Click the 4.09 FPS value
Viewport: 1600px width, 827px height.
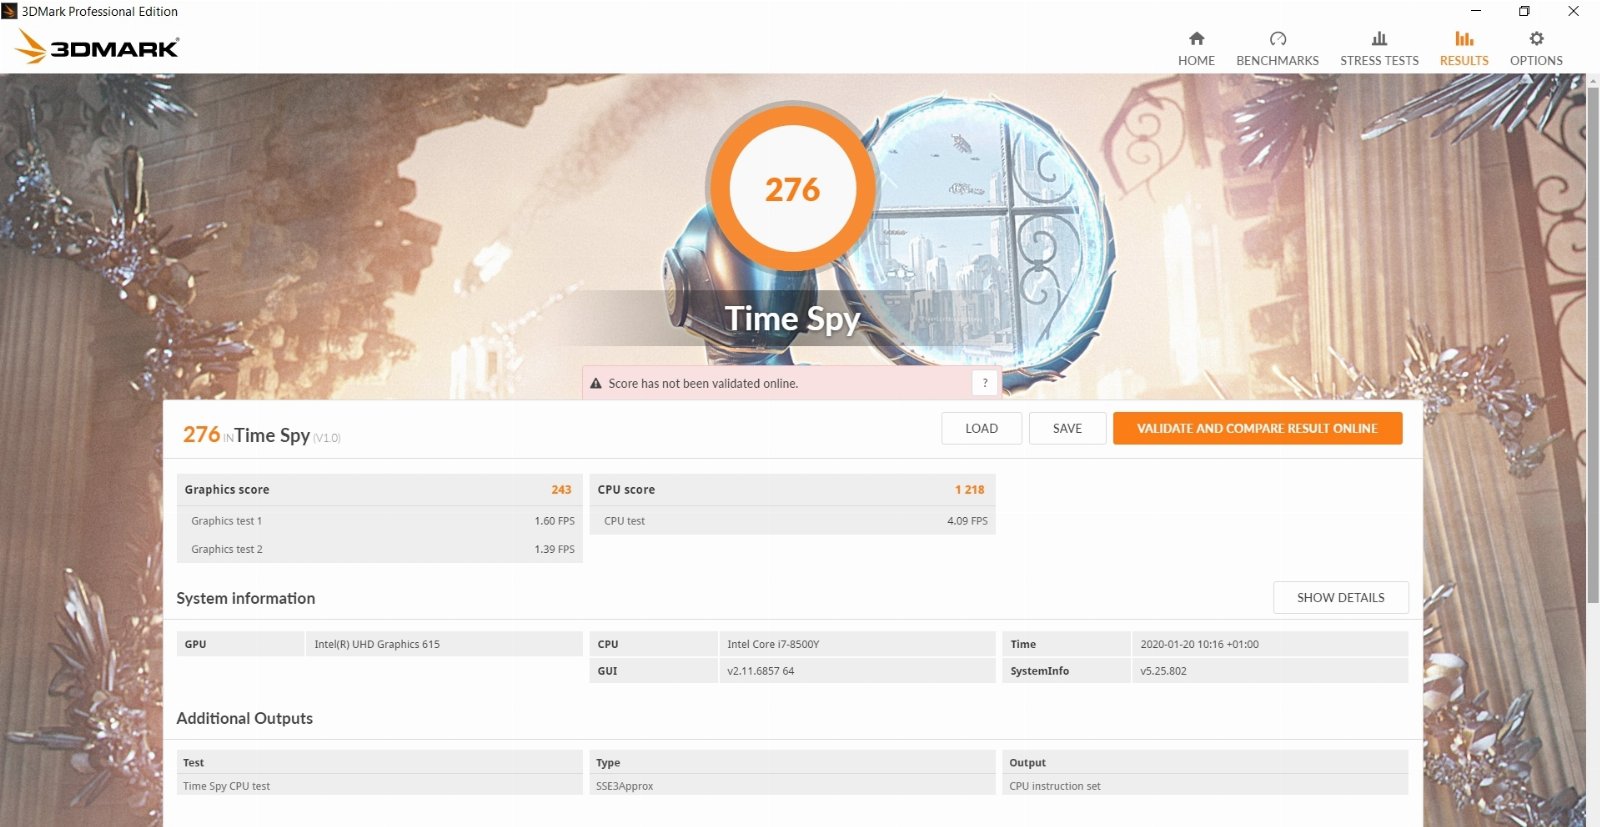[967, 521]
